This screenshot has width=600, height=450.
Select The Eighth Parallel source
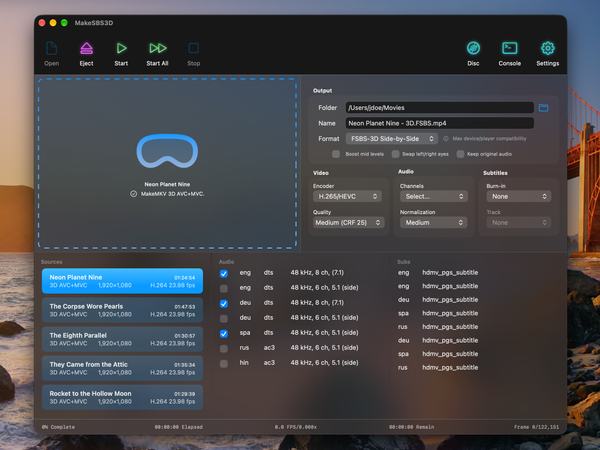(122, 339)
